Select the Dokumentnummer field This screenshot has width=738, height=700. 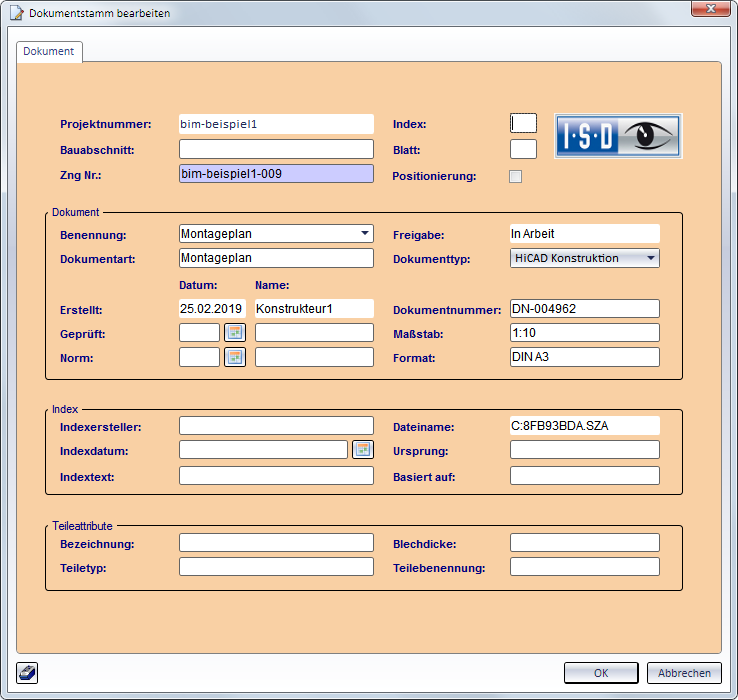(584, 309)
